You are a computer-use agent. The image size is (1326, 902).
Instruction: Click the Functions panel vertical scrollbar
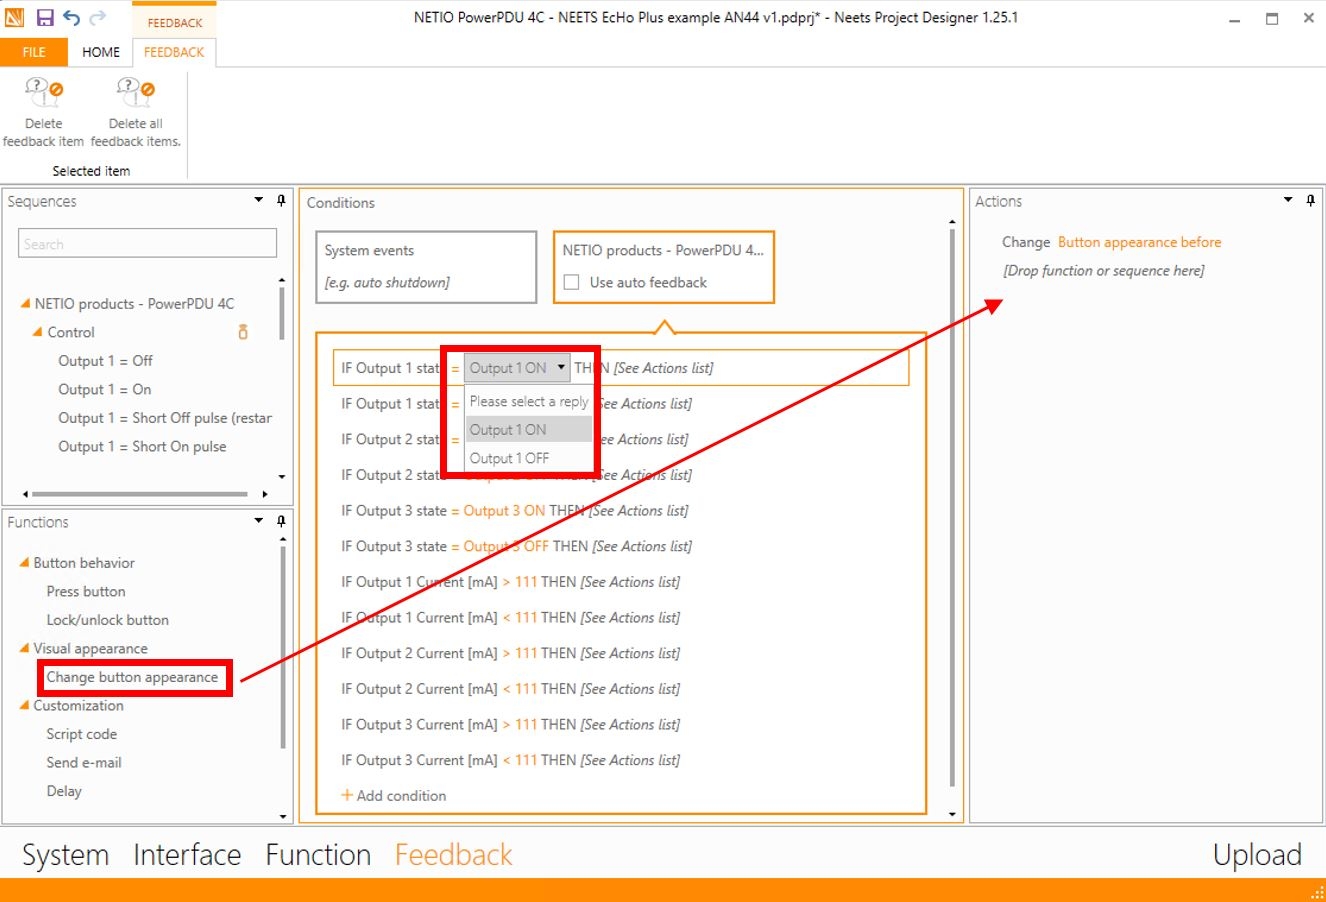click(282, 647)
